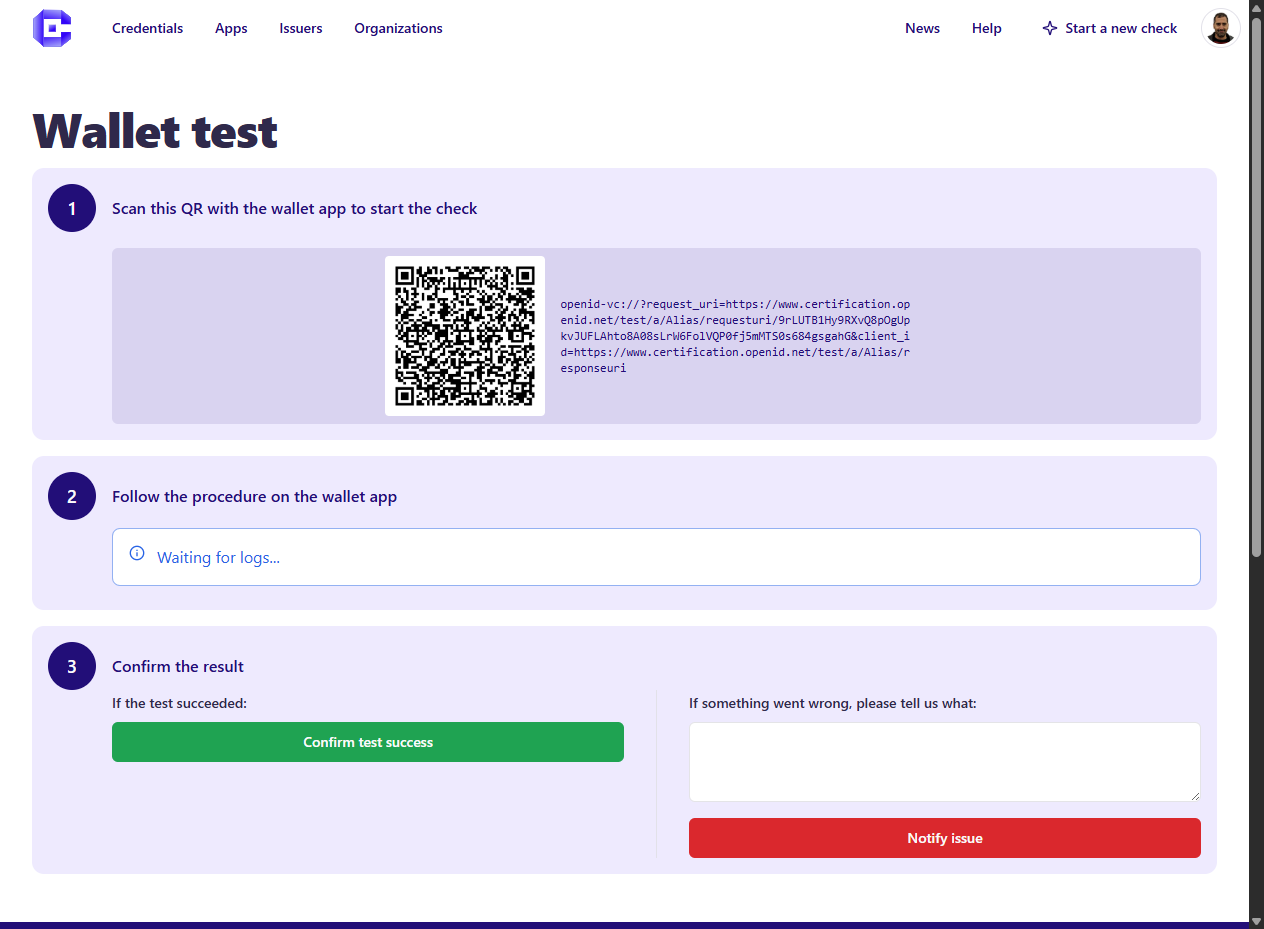The height and width of the screenshot is (929, 1264).
Task: Open the user profile avatar
Action: (1220, 28)
